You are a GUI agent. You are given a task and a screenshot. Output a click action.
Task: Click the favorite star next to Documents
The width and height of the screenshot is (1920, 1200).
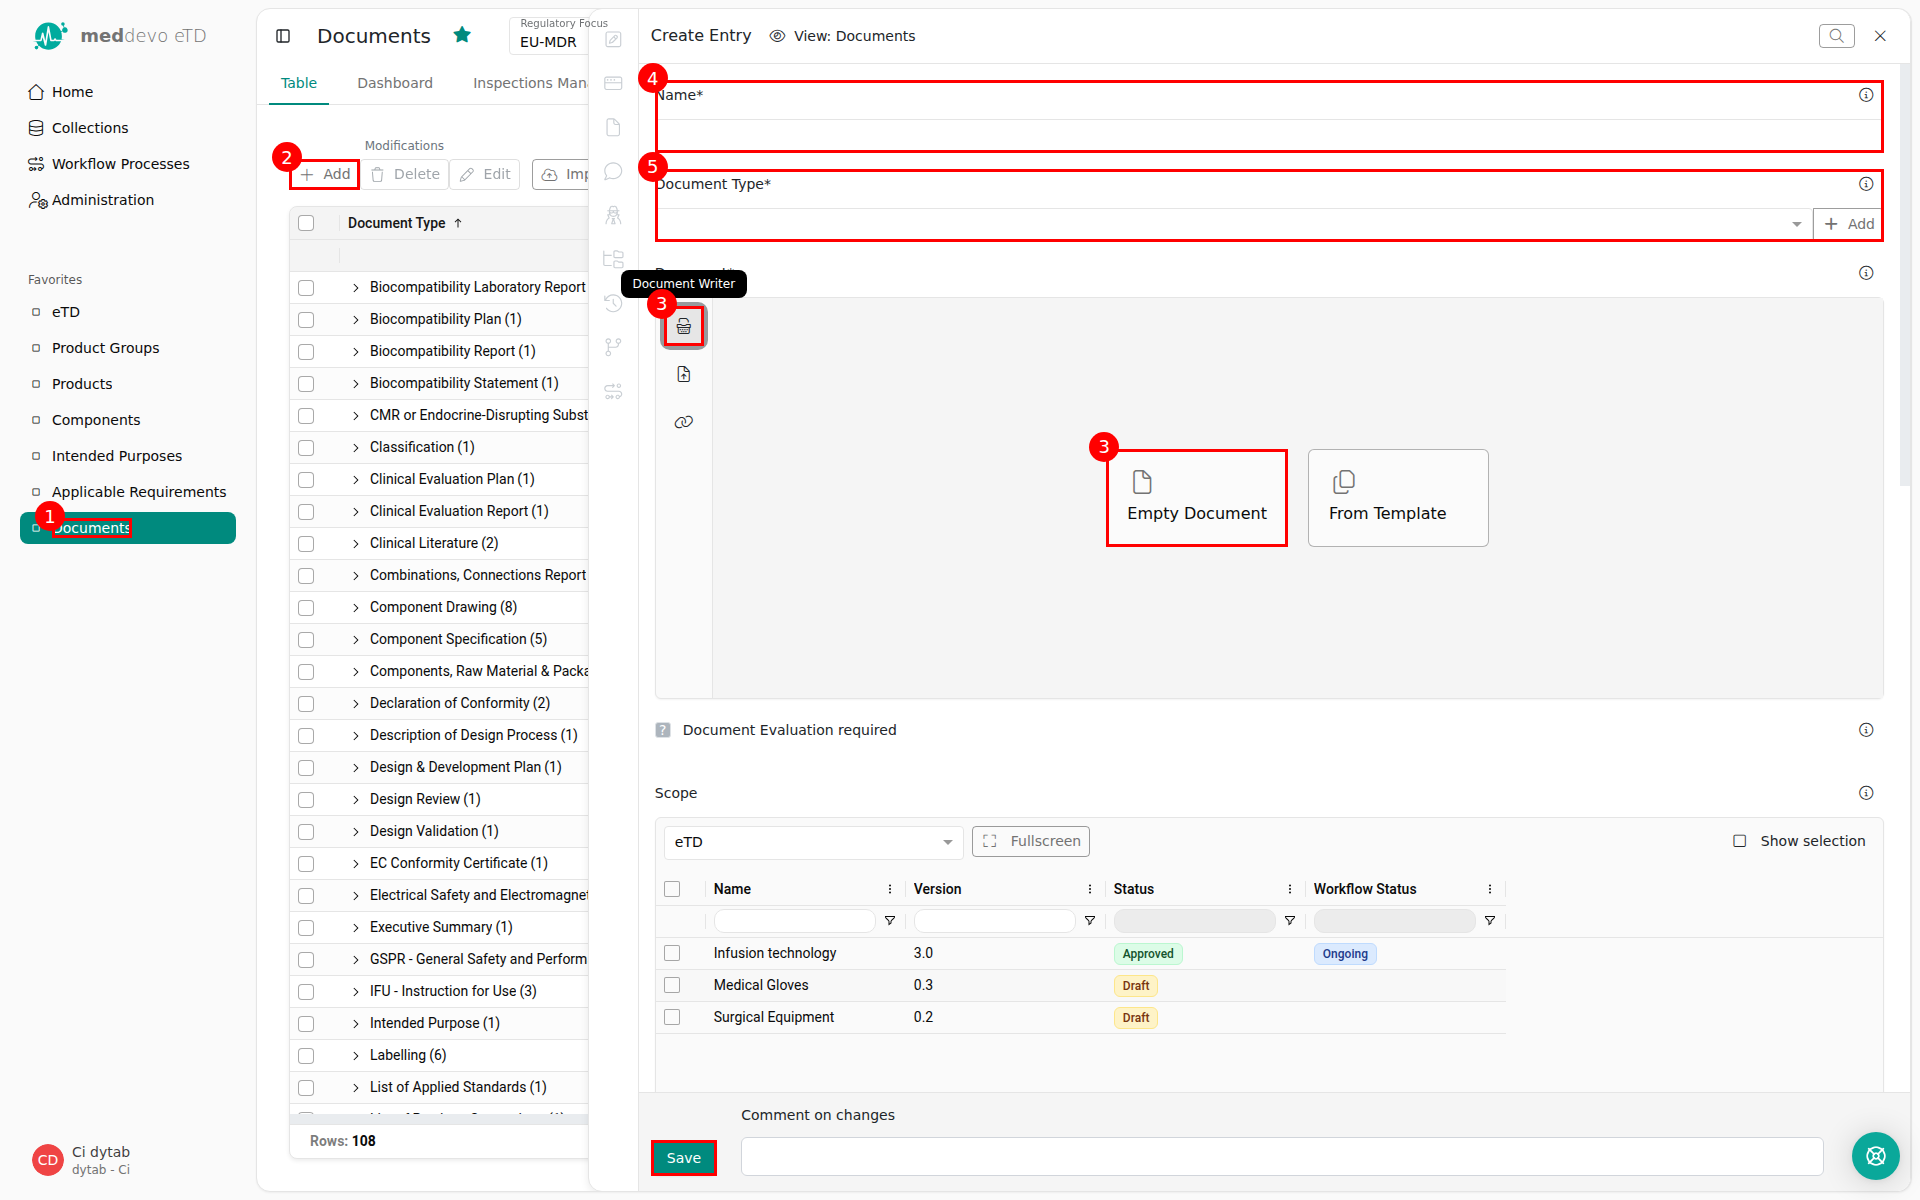(x=462, y=35)
